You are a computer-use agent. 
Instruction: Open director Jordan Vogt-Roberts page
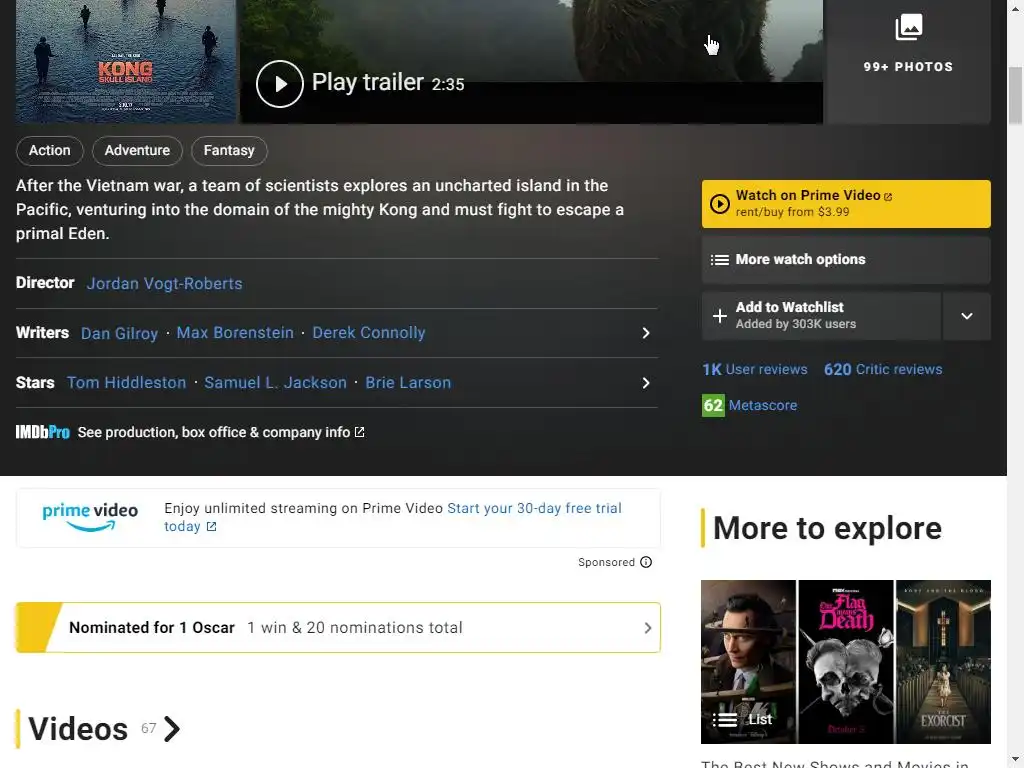(165, 283)
